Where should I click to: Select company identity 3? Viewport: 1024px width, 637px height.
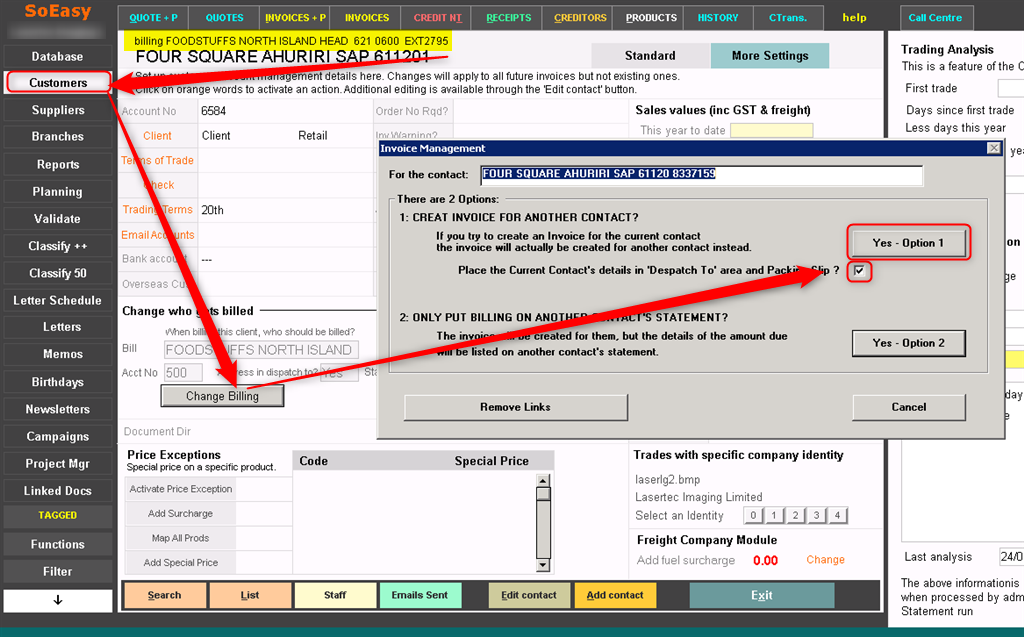[x=816, y=515]
